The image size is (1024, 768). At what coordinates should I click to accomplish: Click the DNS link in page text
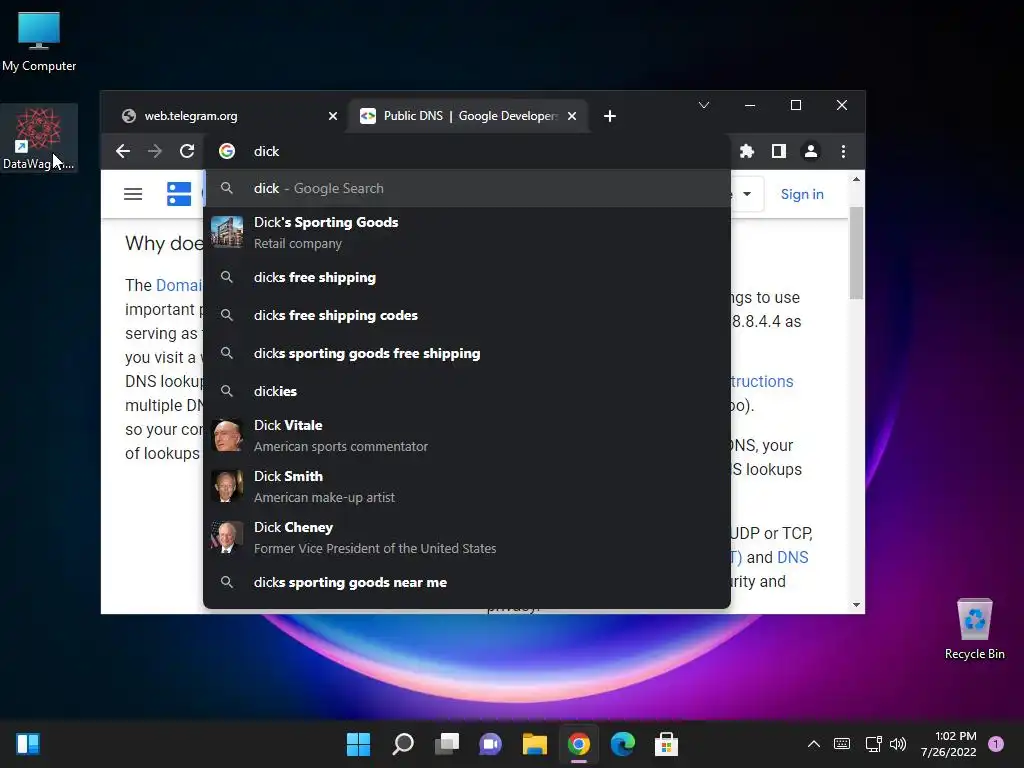(793, 558)
